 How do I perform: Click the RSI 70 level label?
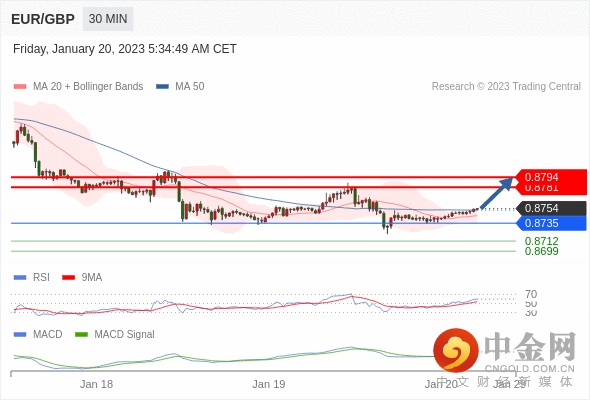coord(531,294)
